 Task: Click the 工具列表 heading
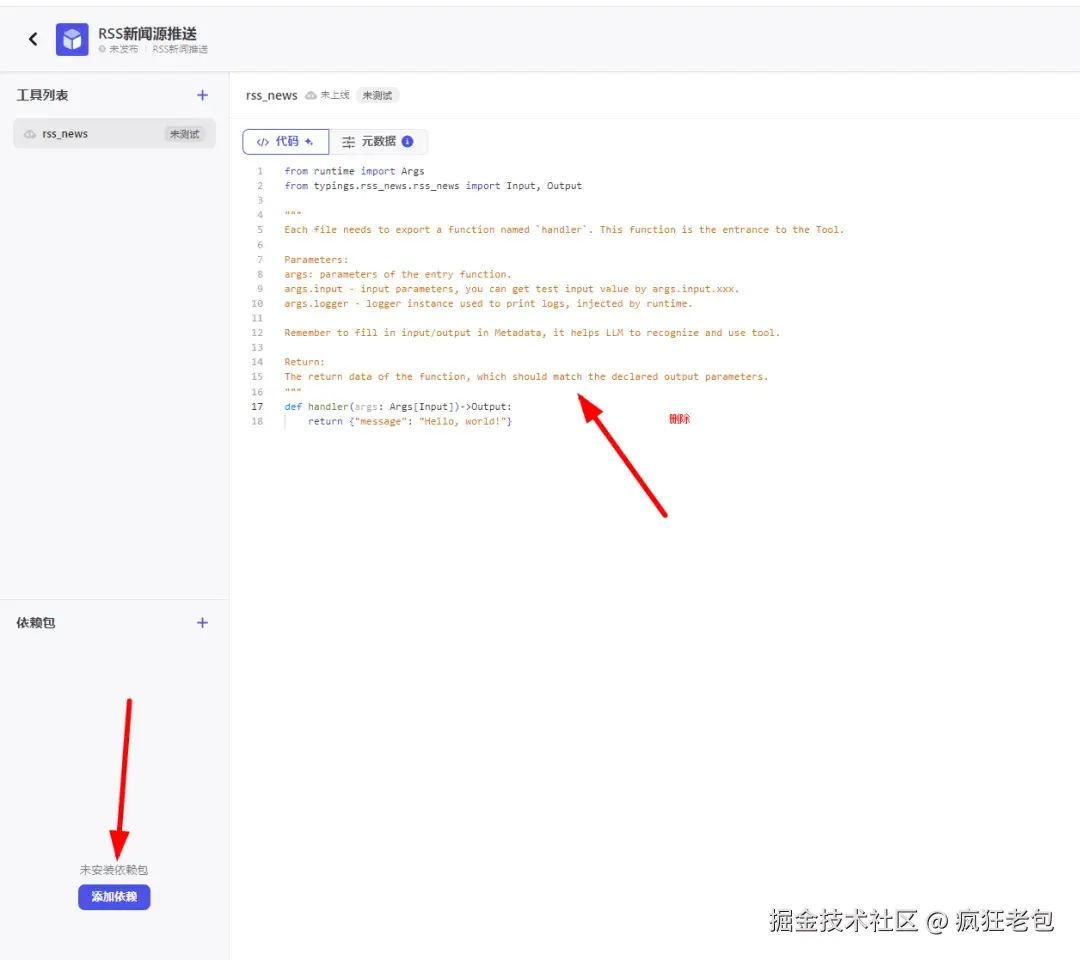click(x=42, y=95)
